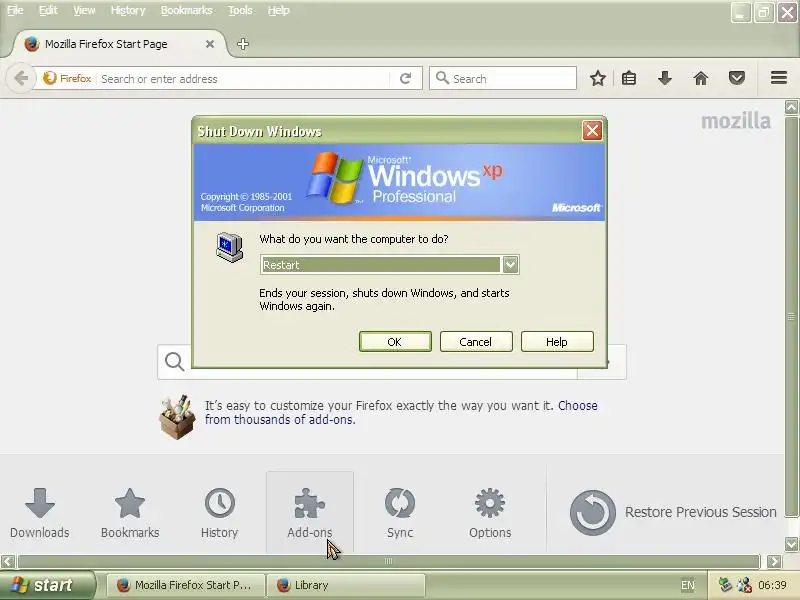Cancel the Shut Down Windows dialog

(476, 341)
